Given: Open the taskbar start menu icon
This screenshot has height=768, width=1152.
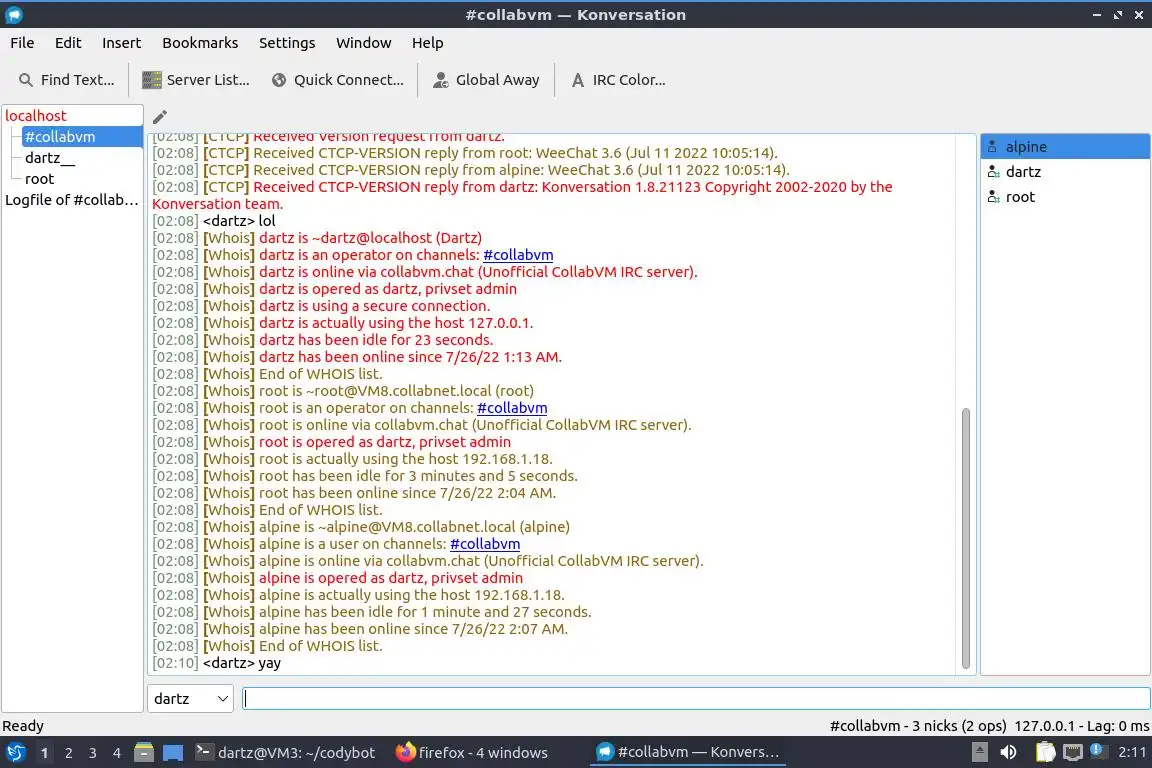Looking at the screenshot, I should [x=15, y=753].
